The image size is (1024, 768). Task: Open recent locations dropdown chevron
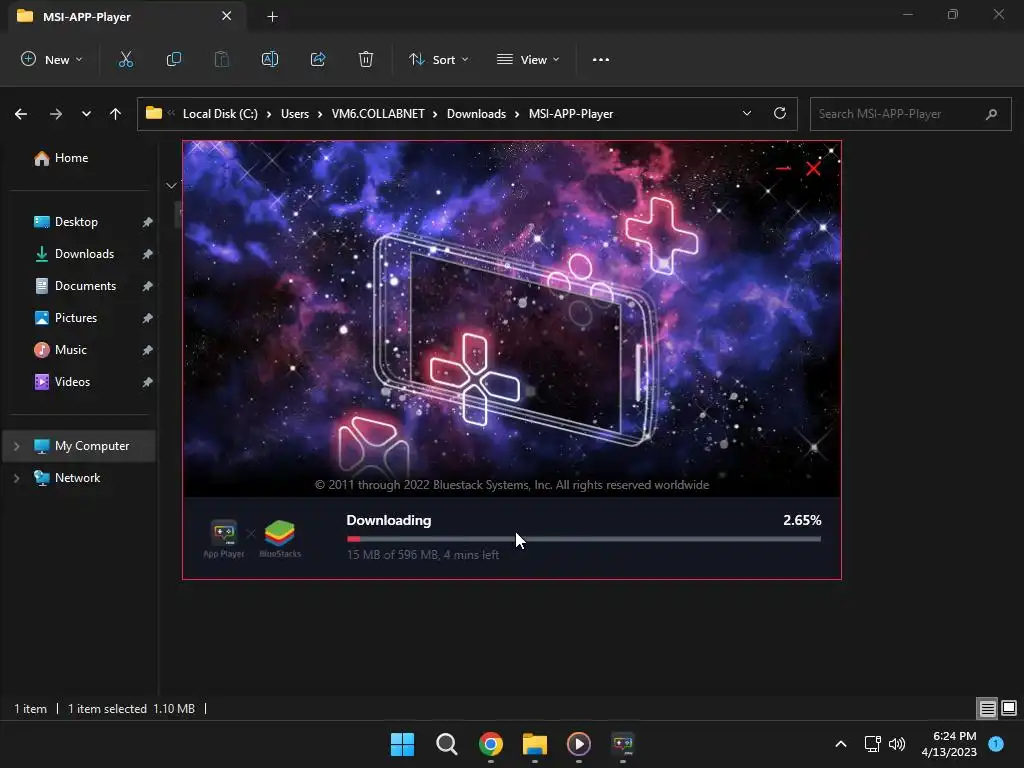coord(86,114)
